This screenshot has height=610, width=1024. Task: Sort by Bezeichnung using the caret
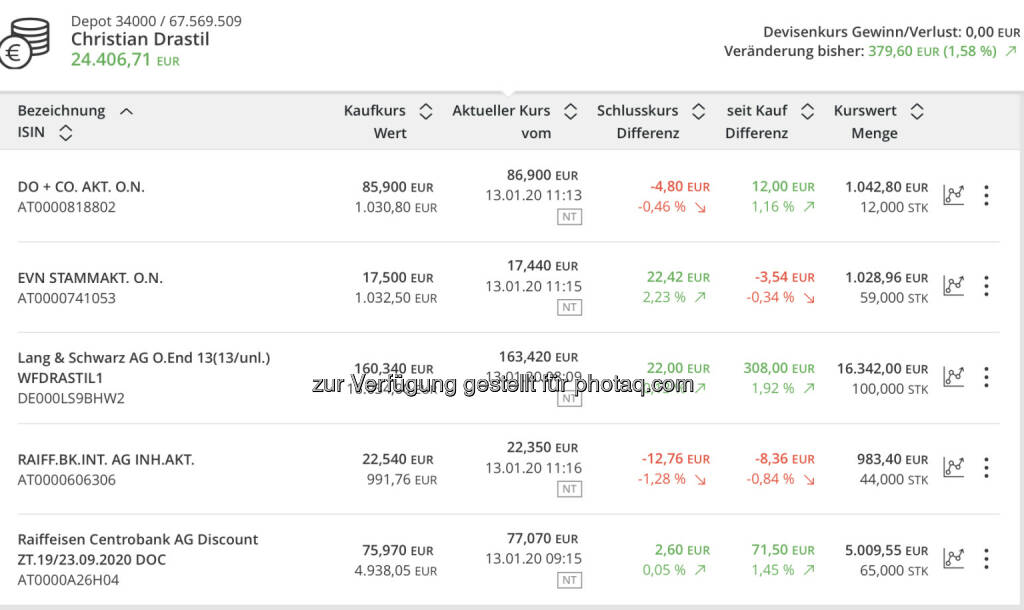(x=126, y=111)
